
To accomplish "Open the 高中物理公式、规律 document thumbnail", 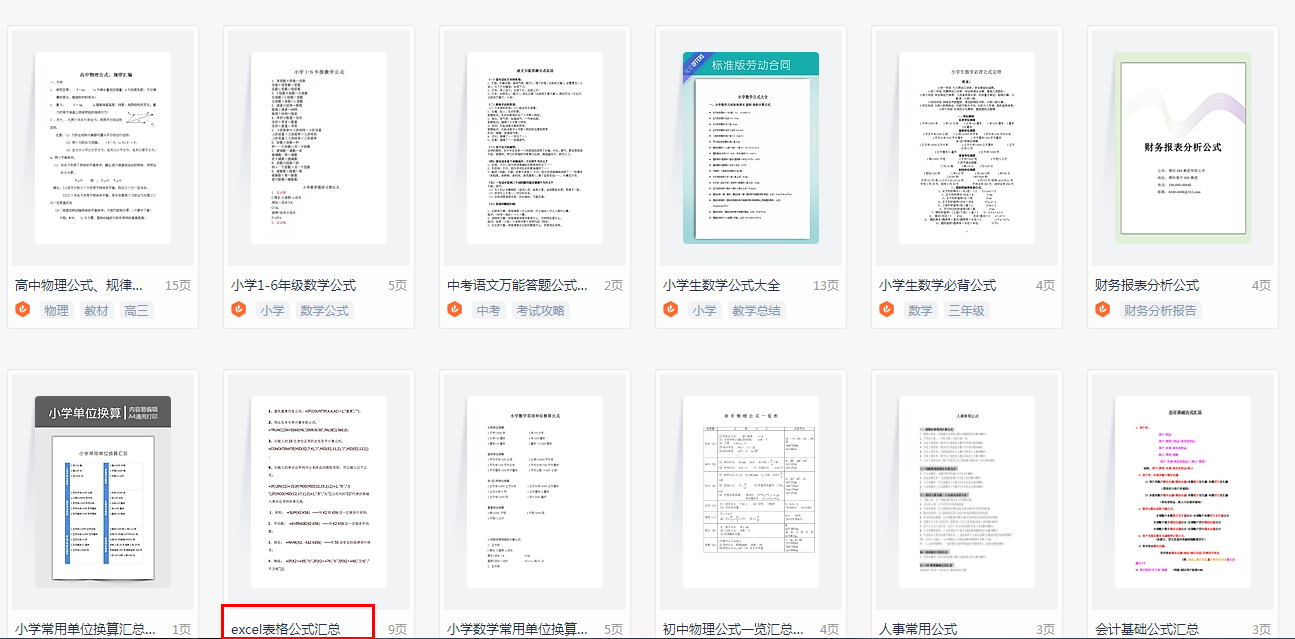I will (x=103, y=147).
